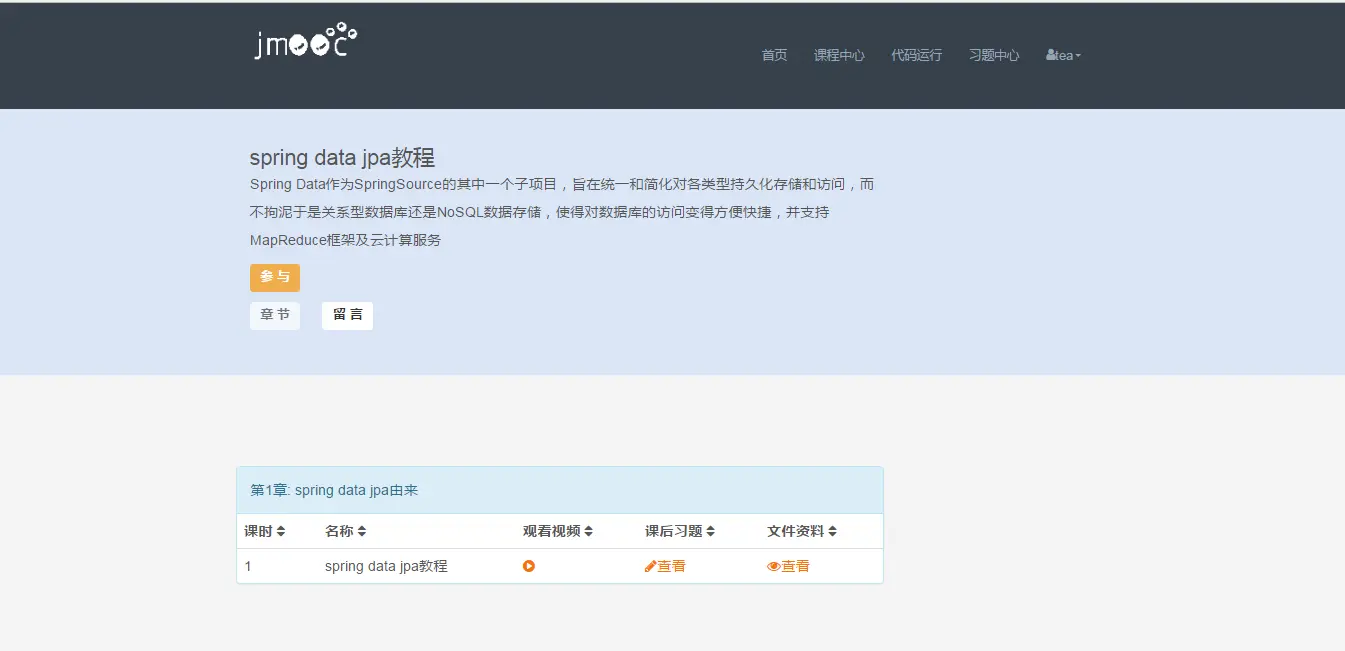Open 课程中心 in the navbar
This screenshot has width=1345, height=651.
click(839, 55)
